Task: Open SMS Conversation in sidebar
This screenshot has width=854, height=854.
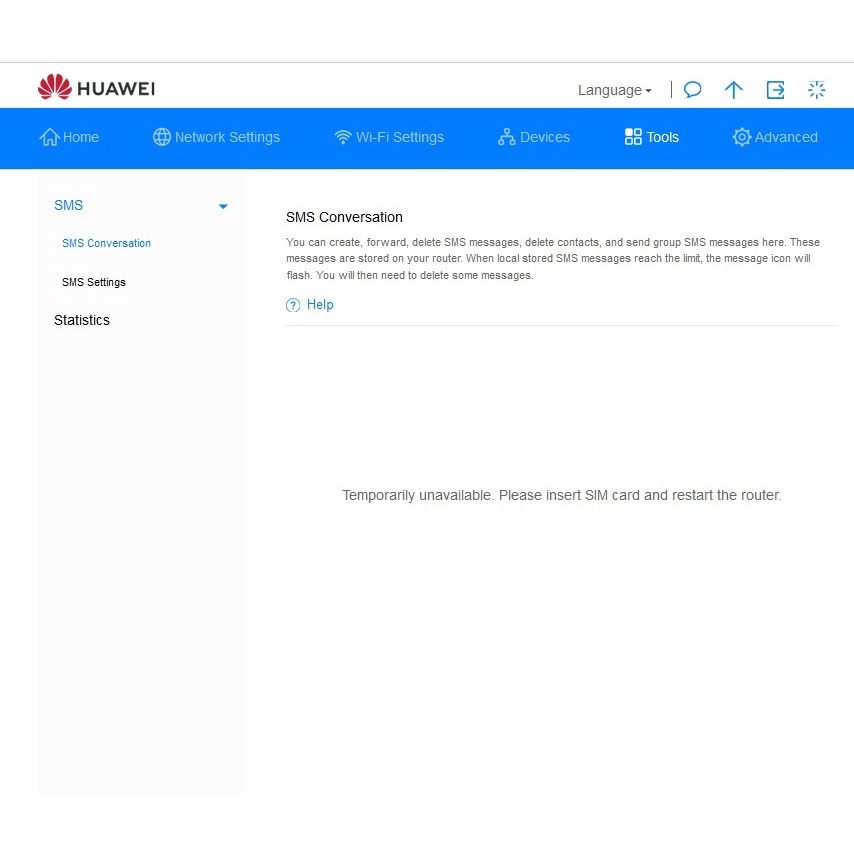Action: [106, 243]
